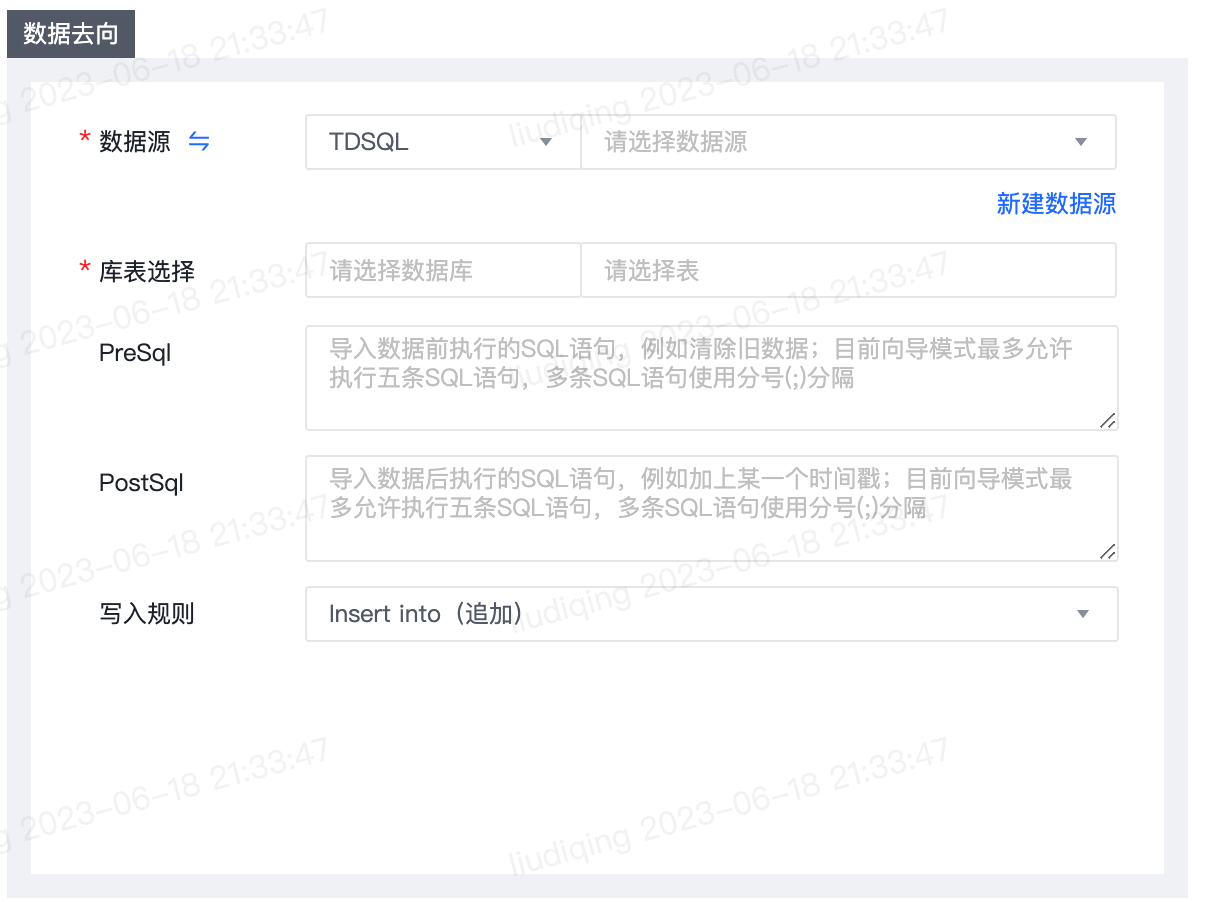The width and height of the screenshot is (1208, 902).
Task: Click the dropdown arrow on the TDSQL selector
Action: click(546, 143)
